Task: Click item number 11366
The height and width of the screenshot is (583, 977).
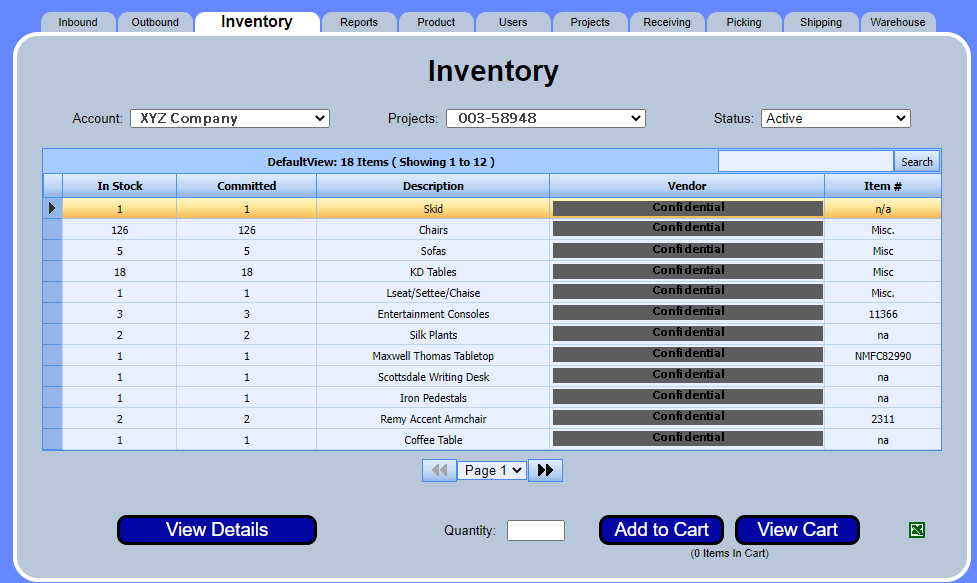Action: (x=882, y=314)
